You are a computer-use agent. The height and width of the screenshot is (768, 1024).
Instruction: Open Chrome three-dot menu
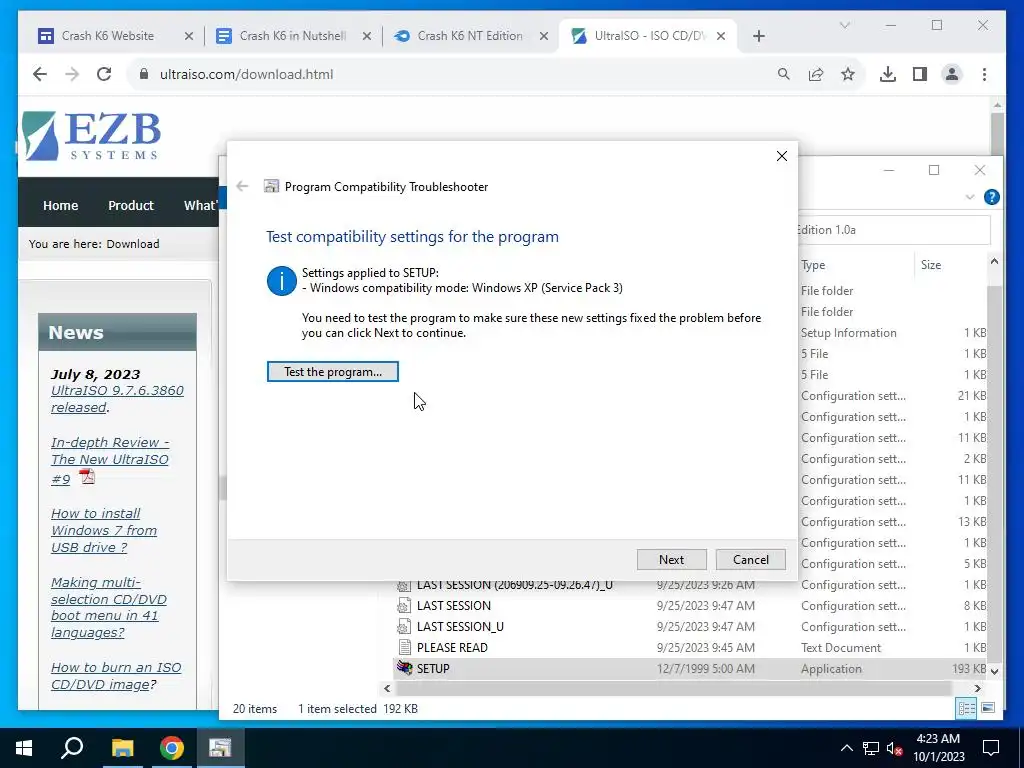pyautogui.click(x=984, y=74)
